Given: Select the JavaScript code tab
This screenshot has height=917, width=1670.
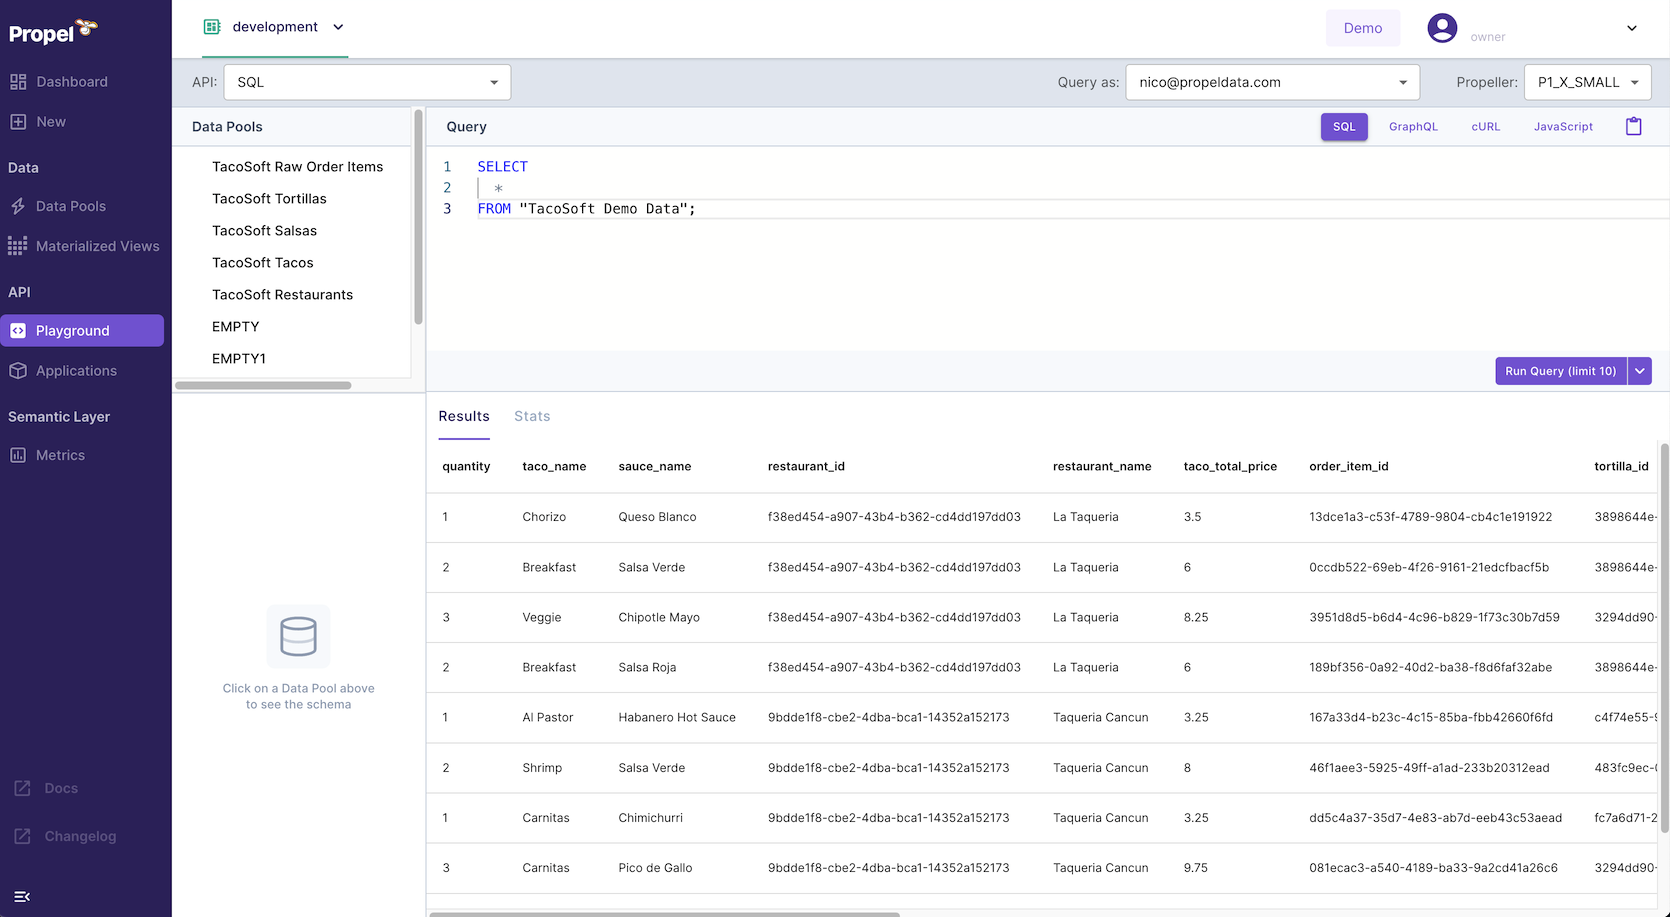Looking at the screenshot, I should coord(1563,126).
